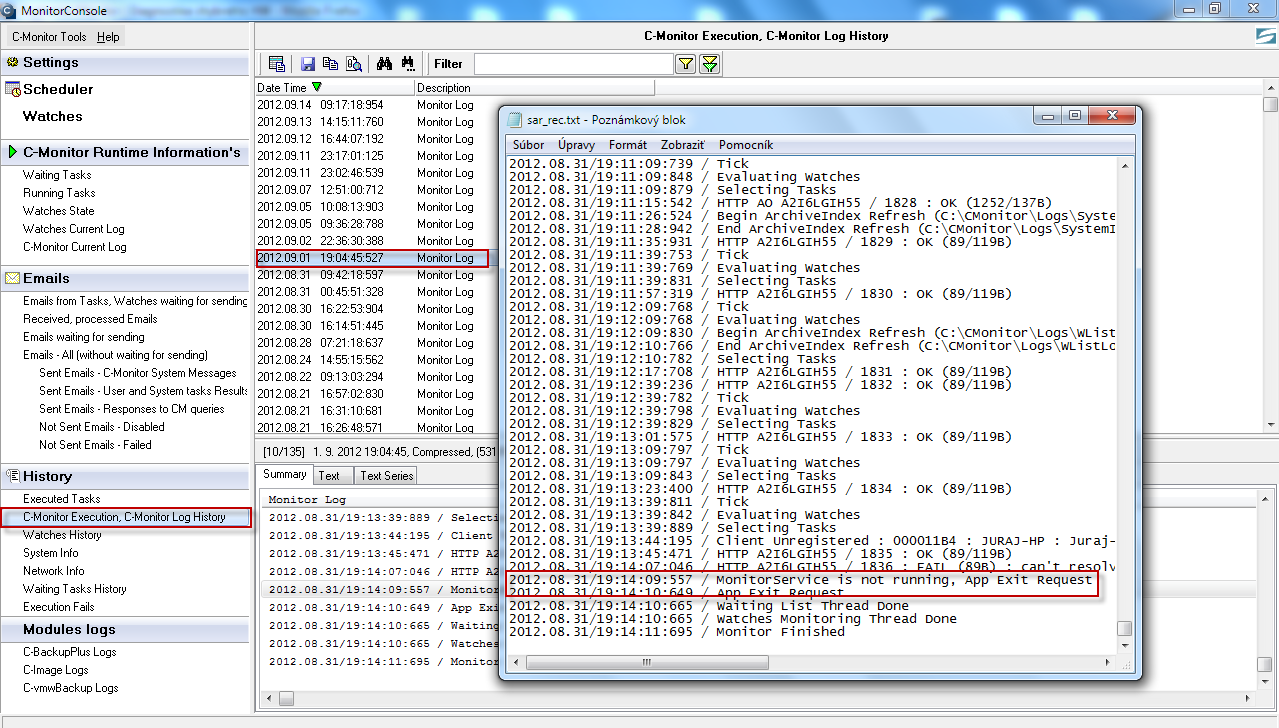This screenshot has height=728, width=1279.
Task: Open C-Image Logs
Action: (55, 670)
